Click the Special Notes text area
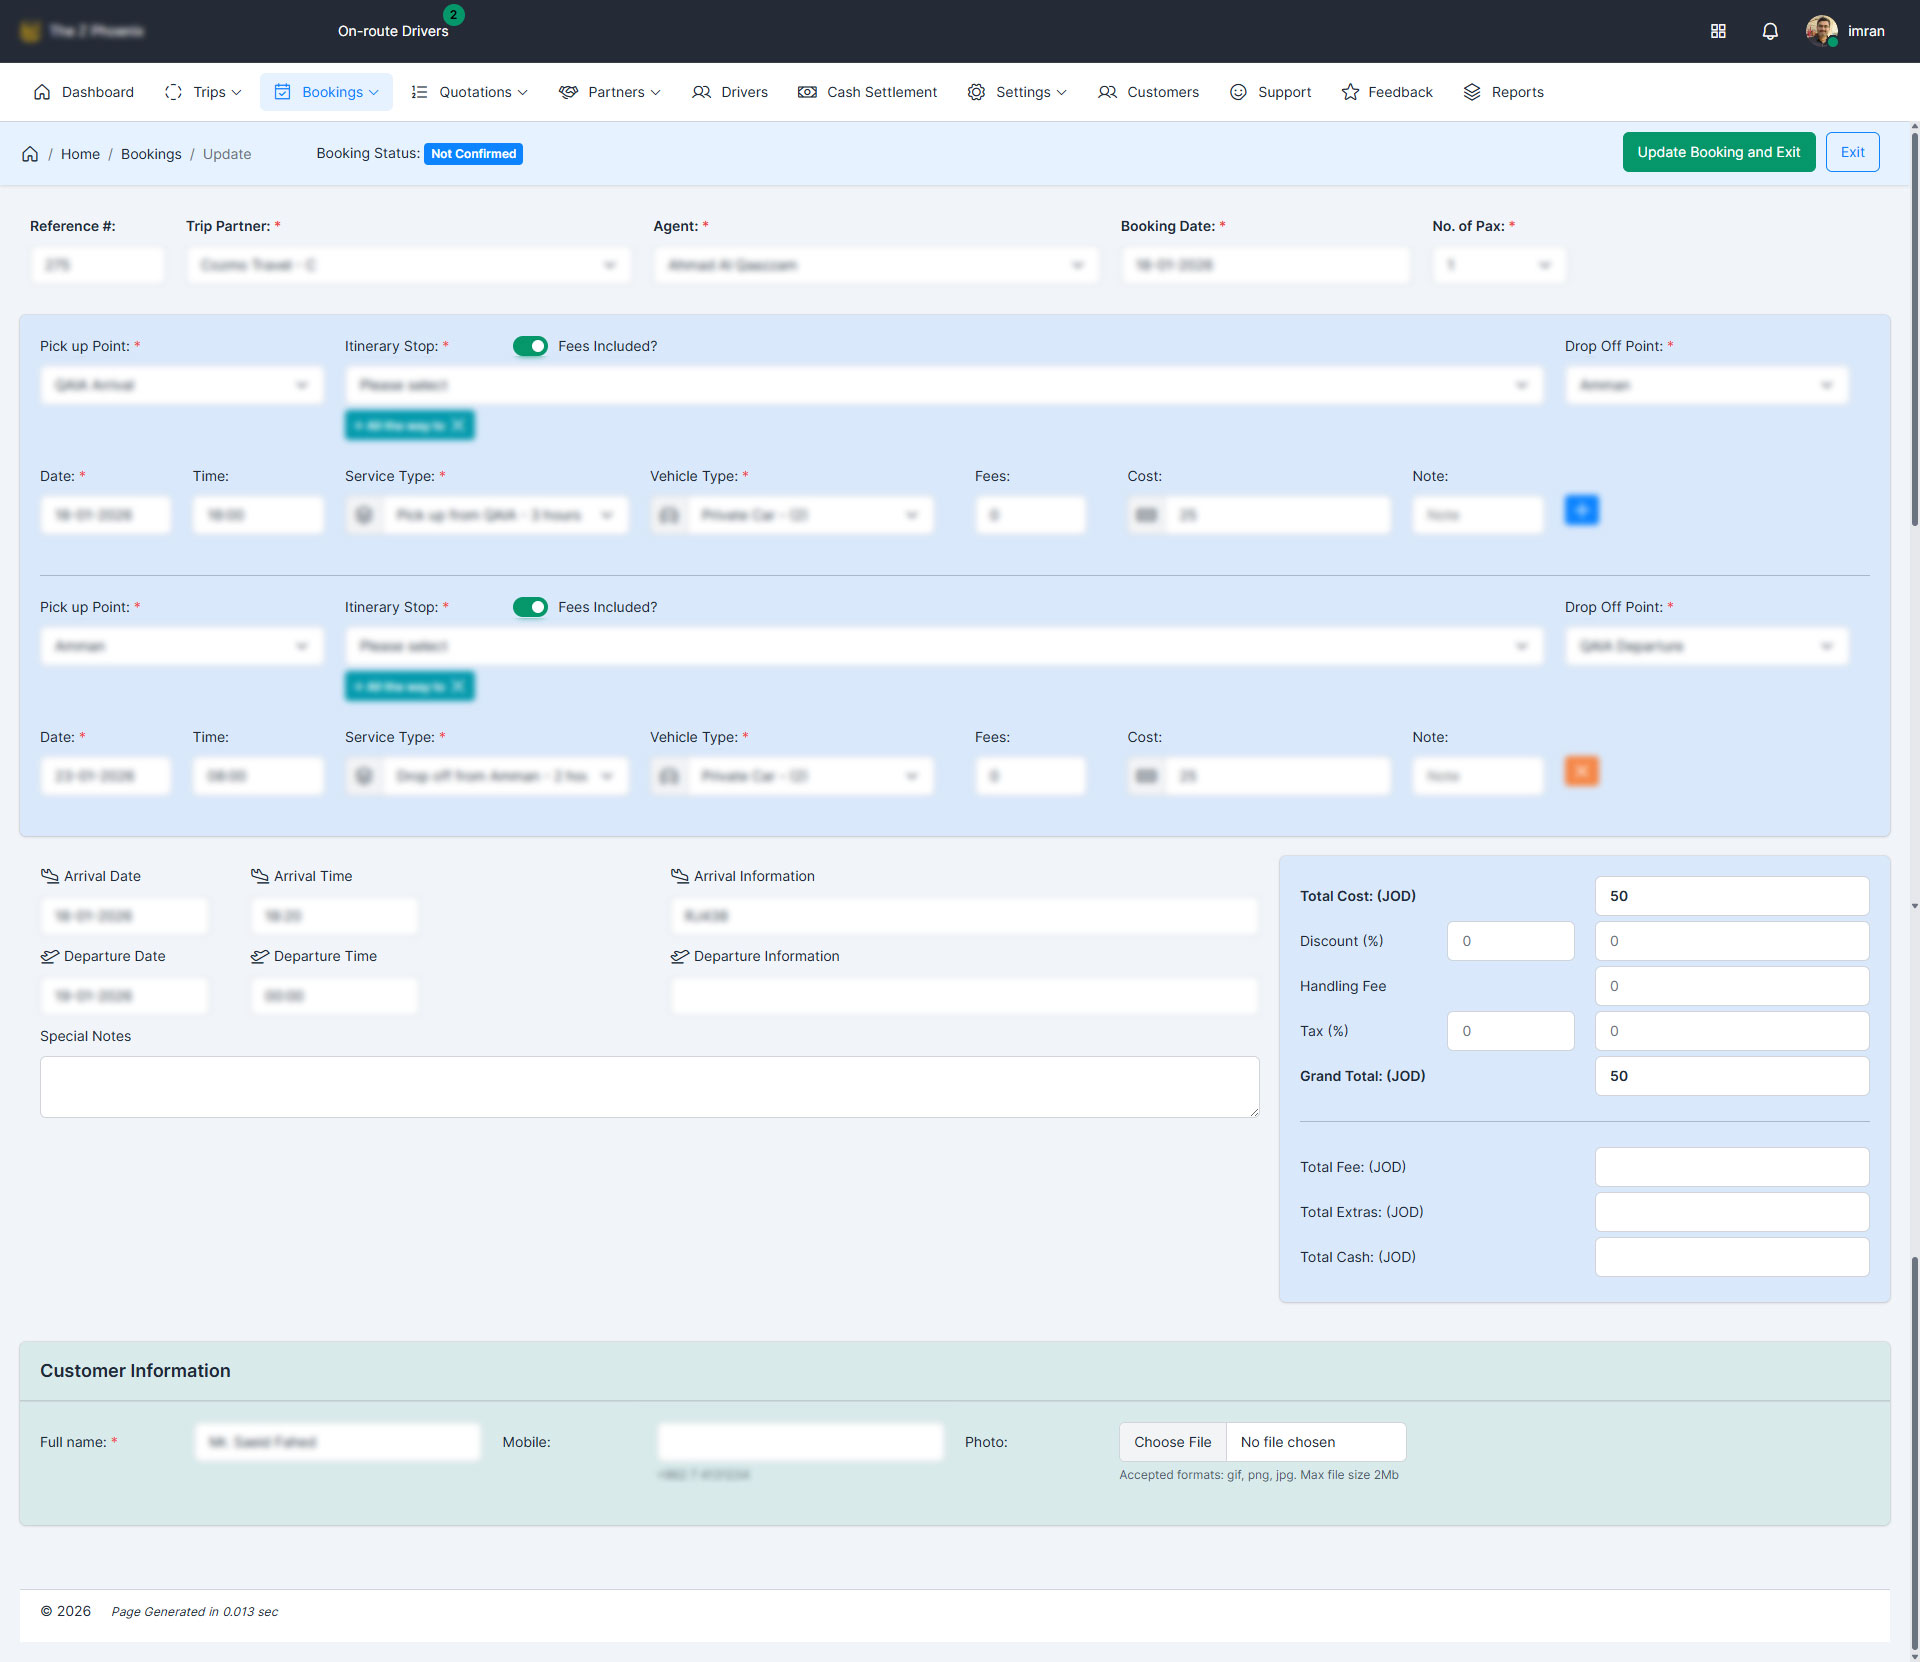1920x1662 pixels. (x=649, y=1087)
